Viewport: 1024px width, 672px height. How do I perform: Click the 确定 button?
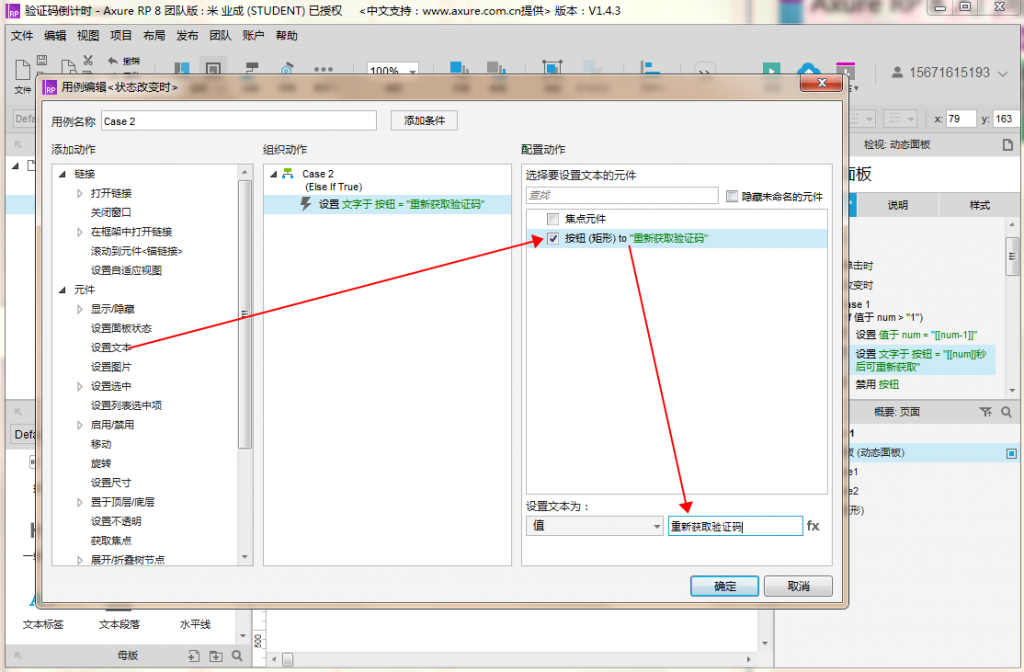(724, 586)
